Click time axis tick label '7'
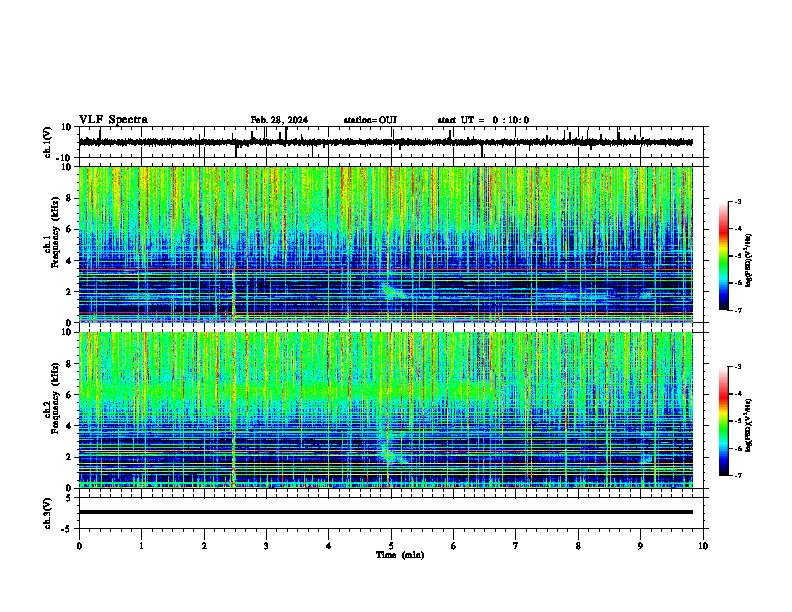792x612 pixels. 516,546
